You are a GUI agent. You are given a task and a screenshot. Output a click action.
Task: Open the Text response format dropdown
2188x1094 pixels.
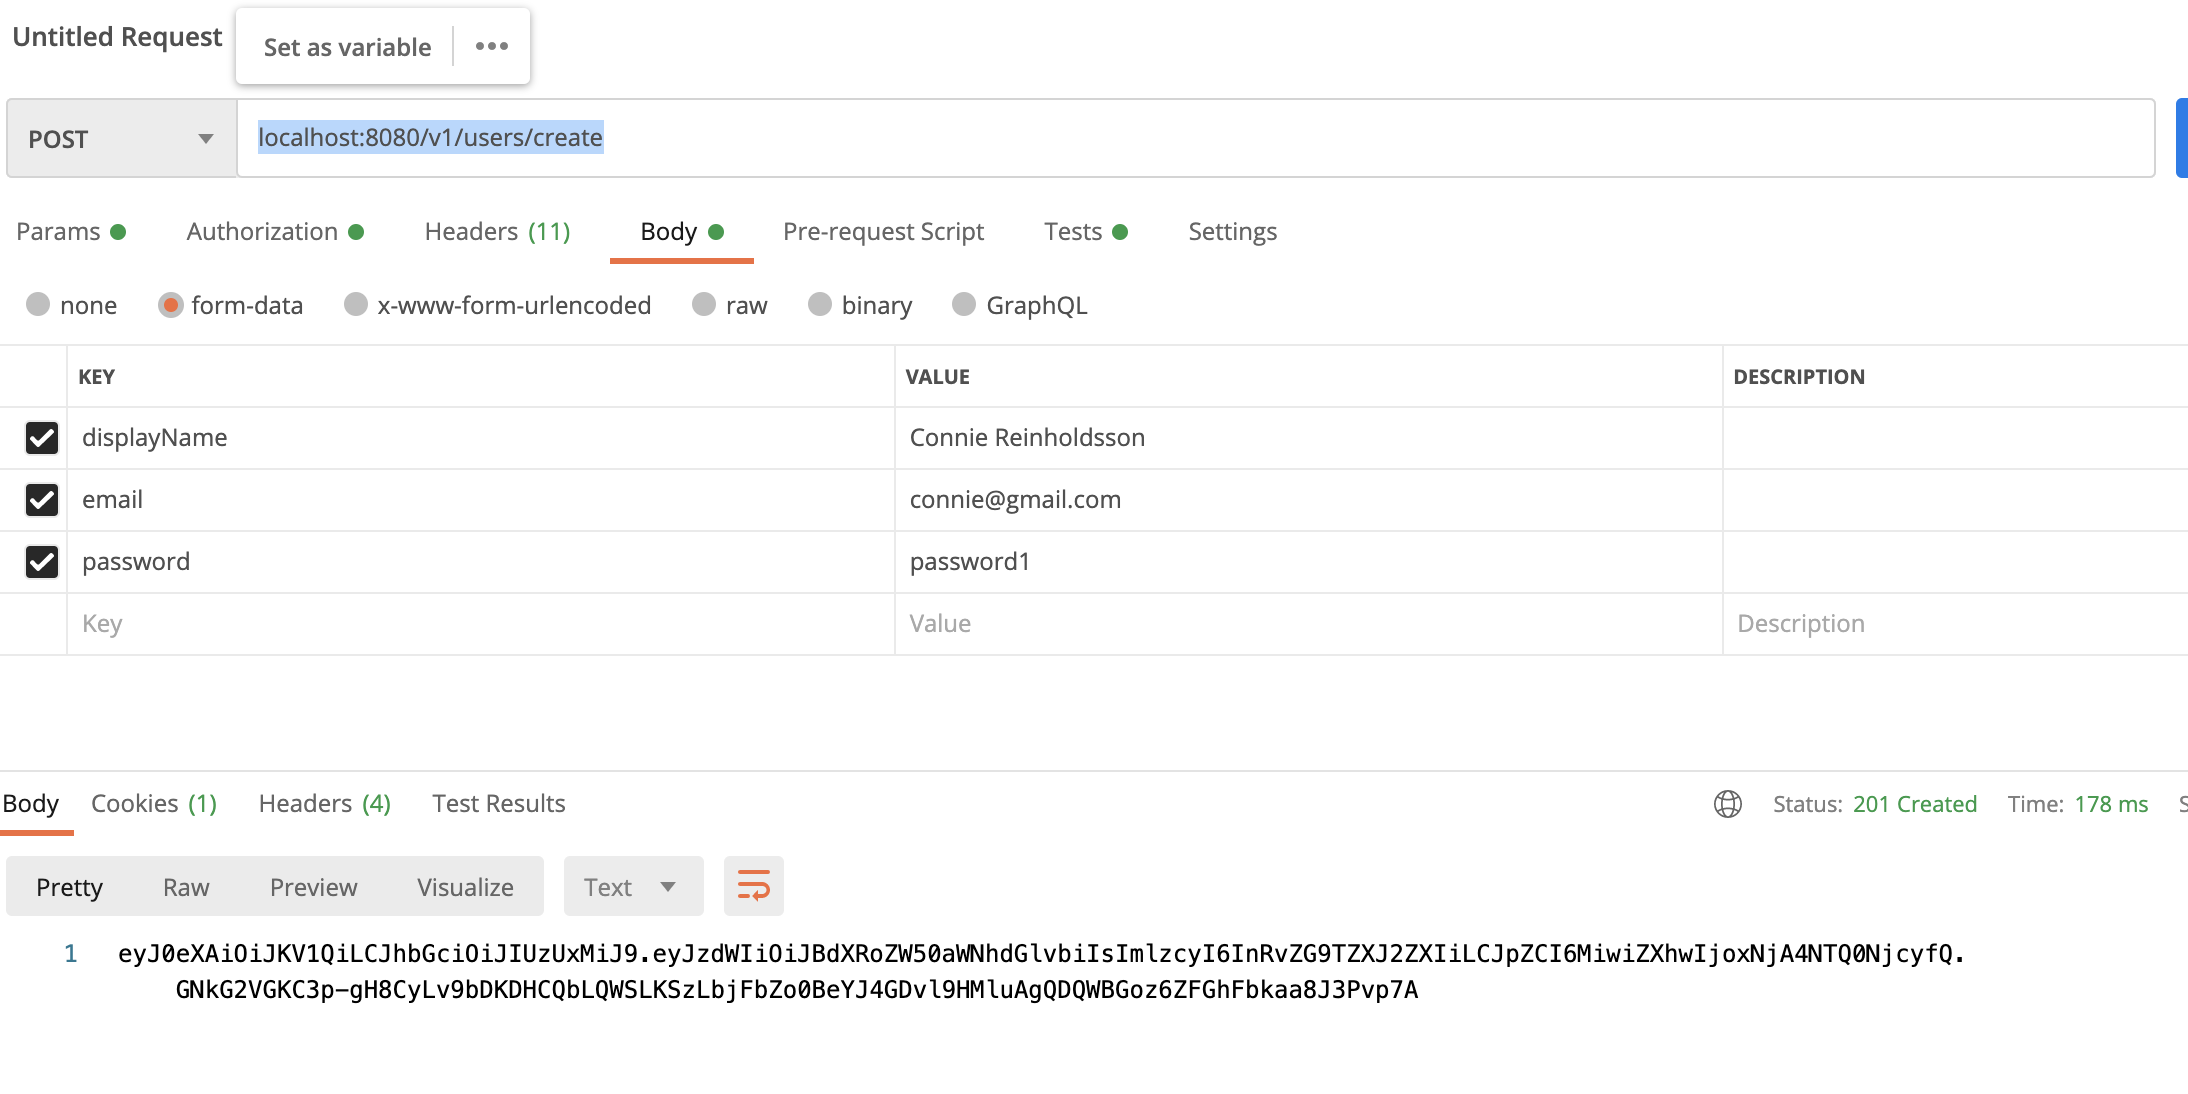click(x=632, y=885)
